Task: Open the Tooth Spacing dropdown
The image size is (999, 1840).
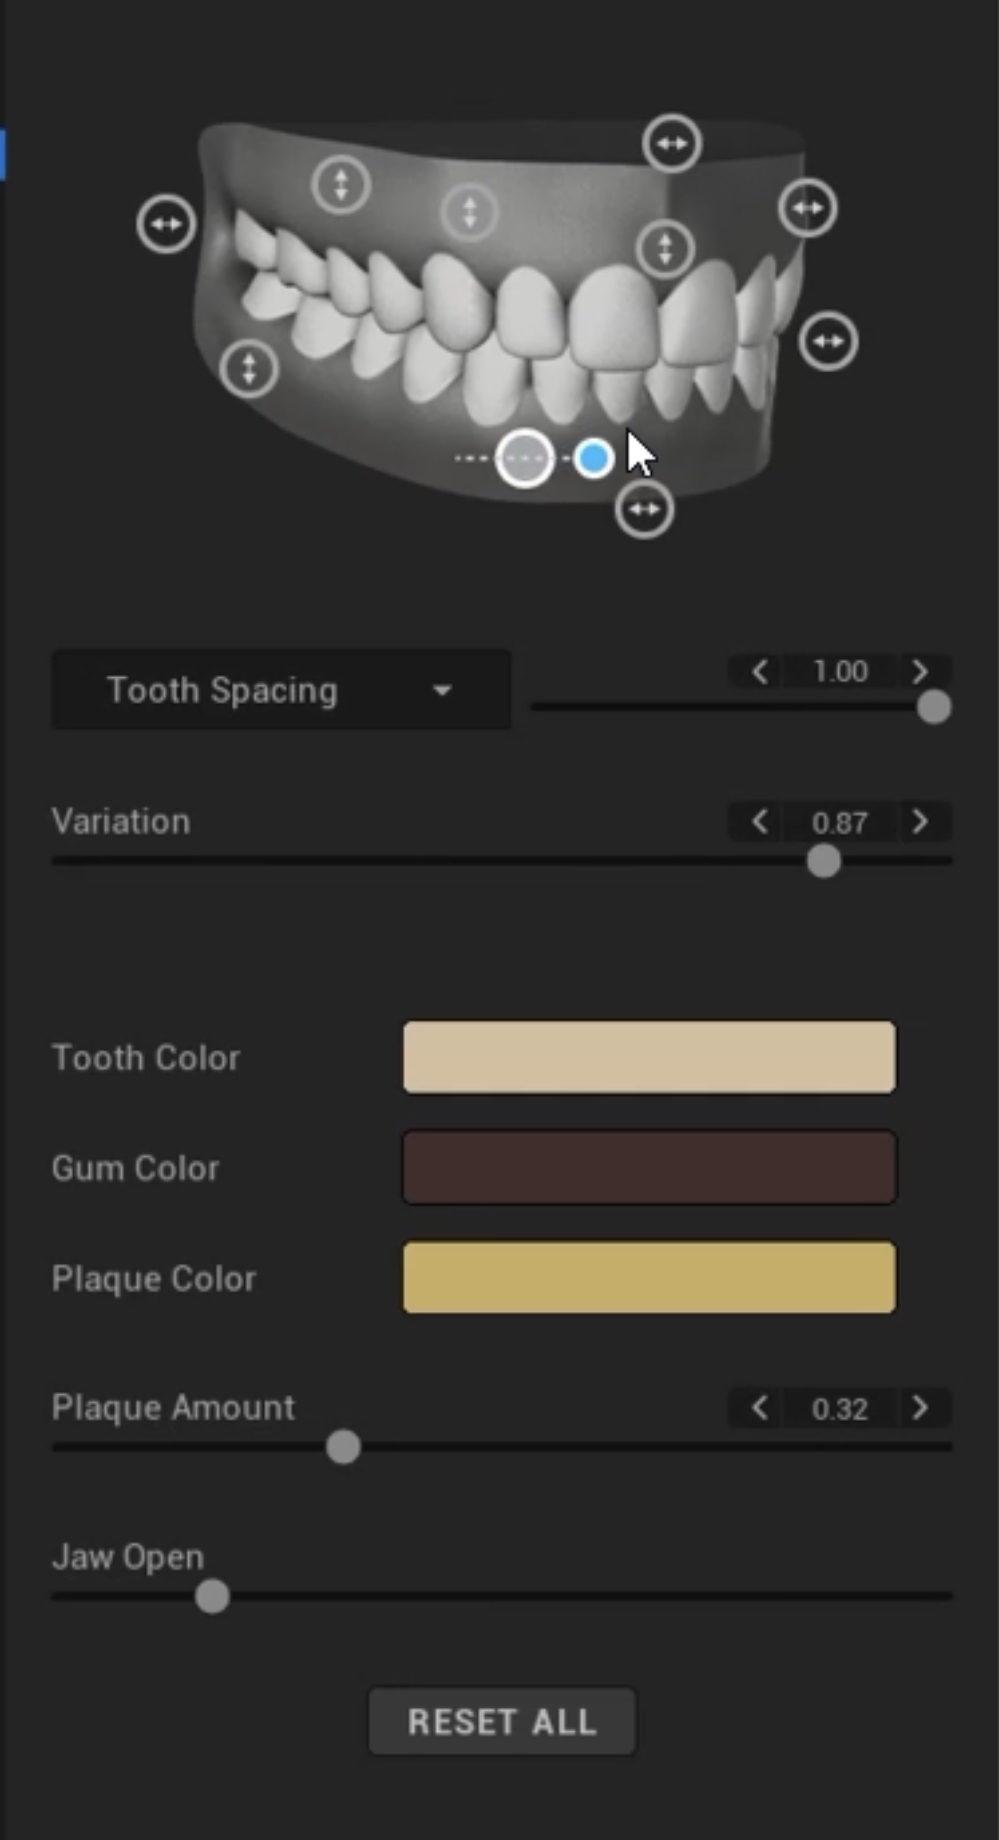Action: [x=281, y=690]
